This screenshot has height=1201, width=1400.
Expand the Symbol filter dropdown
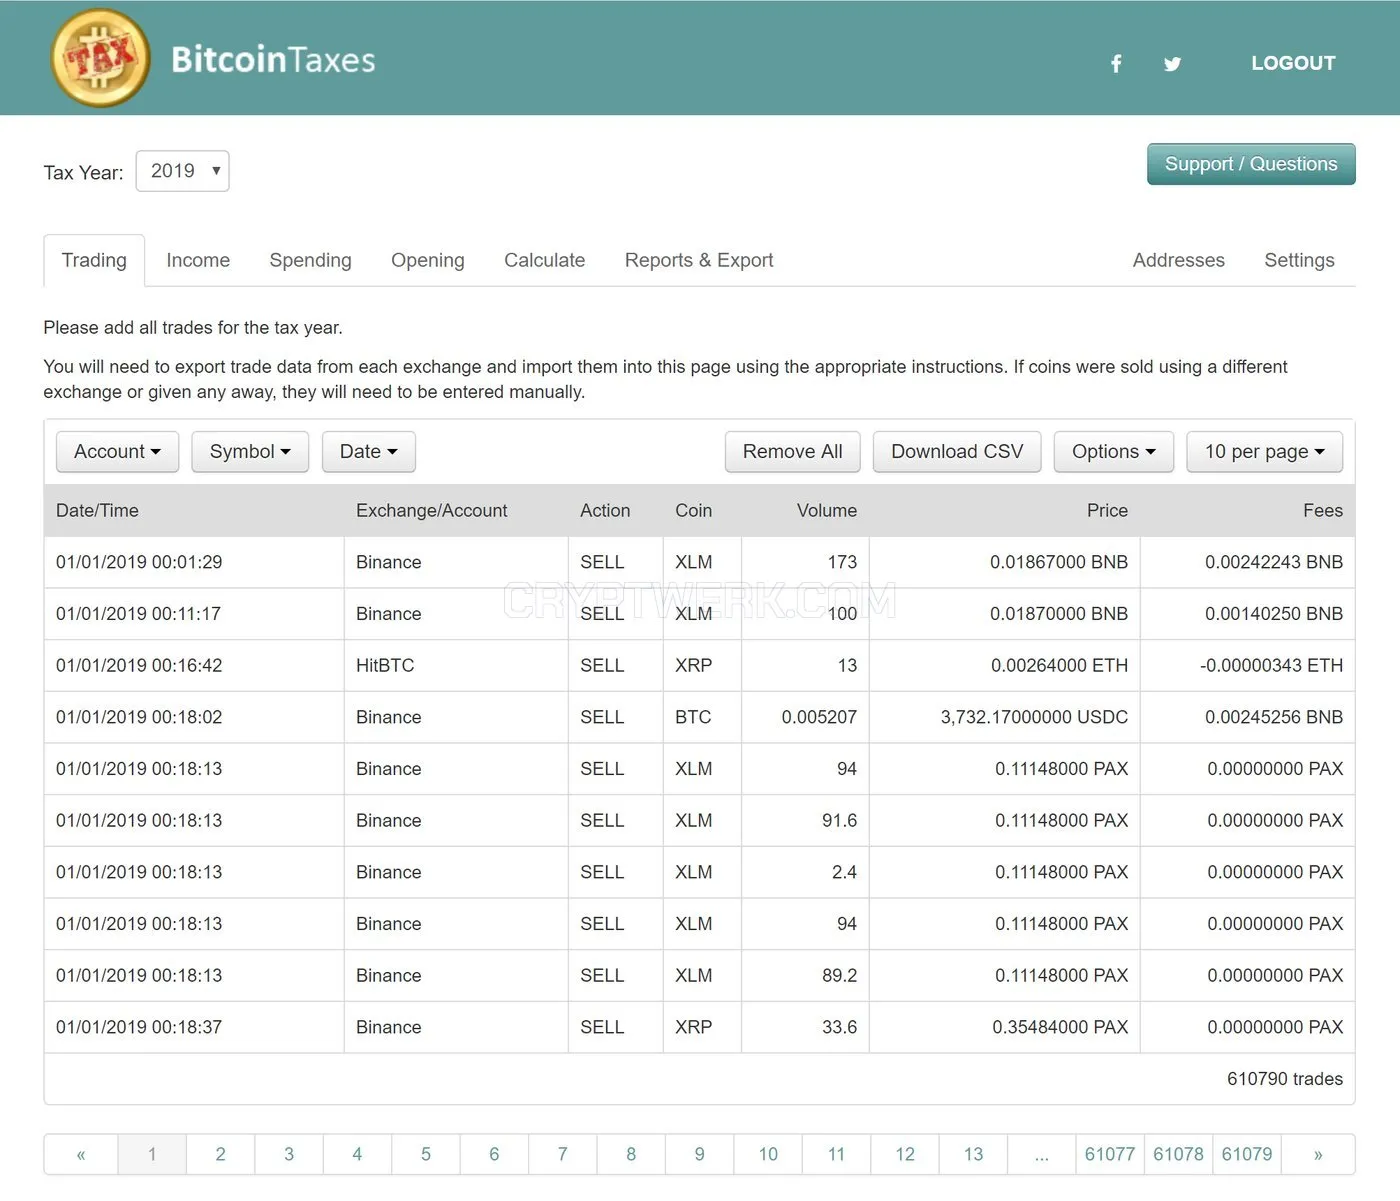click(x=250, y=452)
